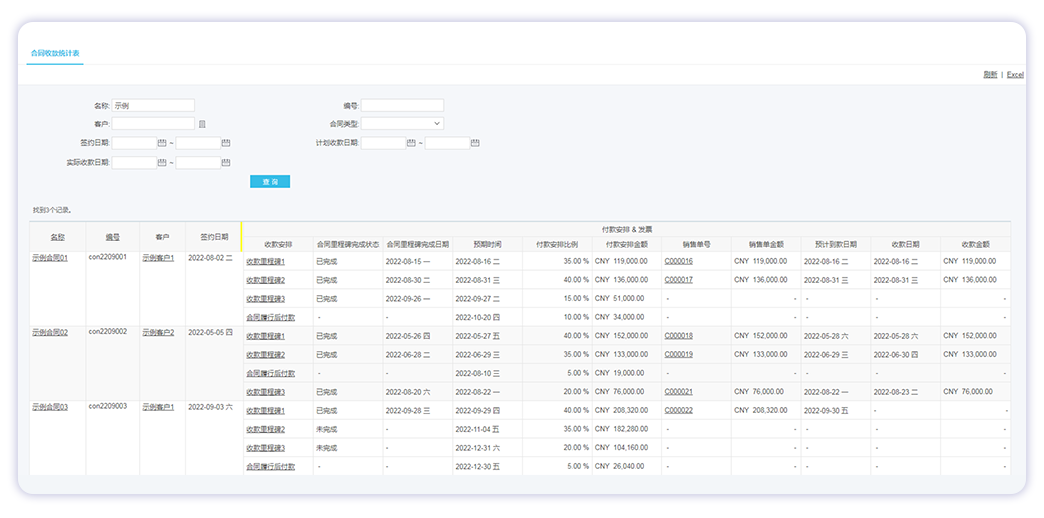Click into the 名称 name input field
1044x518 pixels.
[153, 105]
